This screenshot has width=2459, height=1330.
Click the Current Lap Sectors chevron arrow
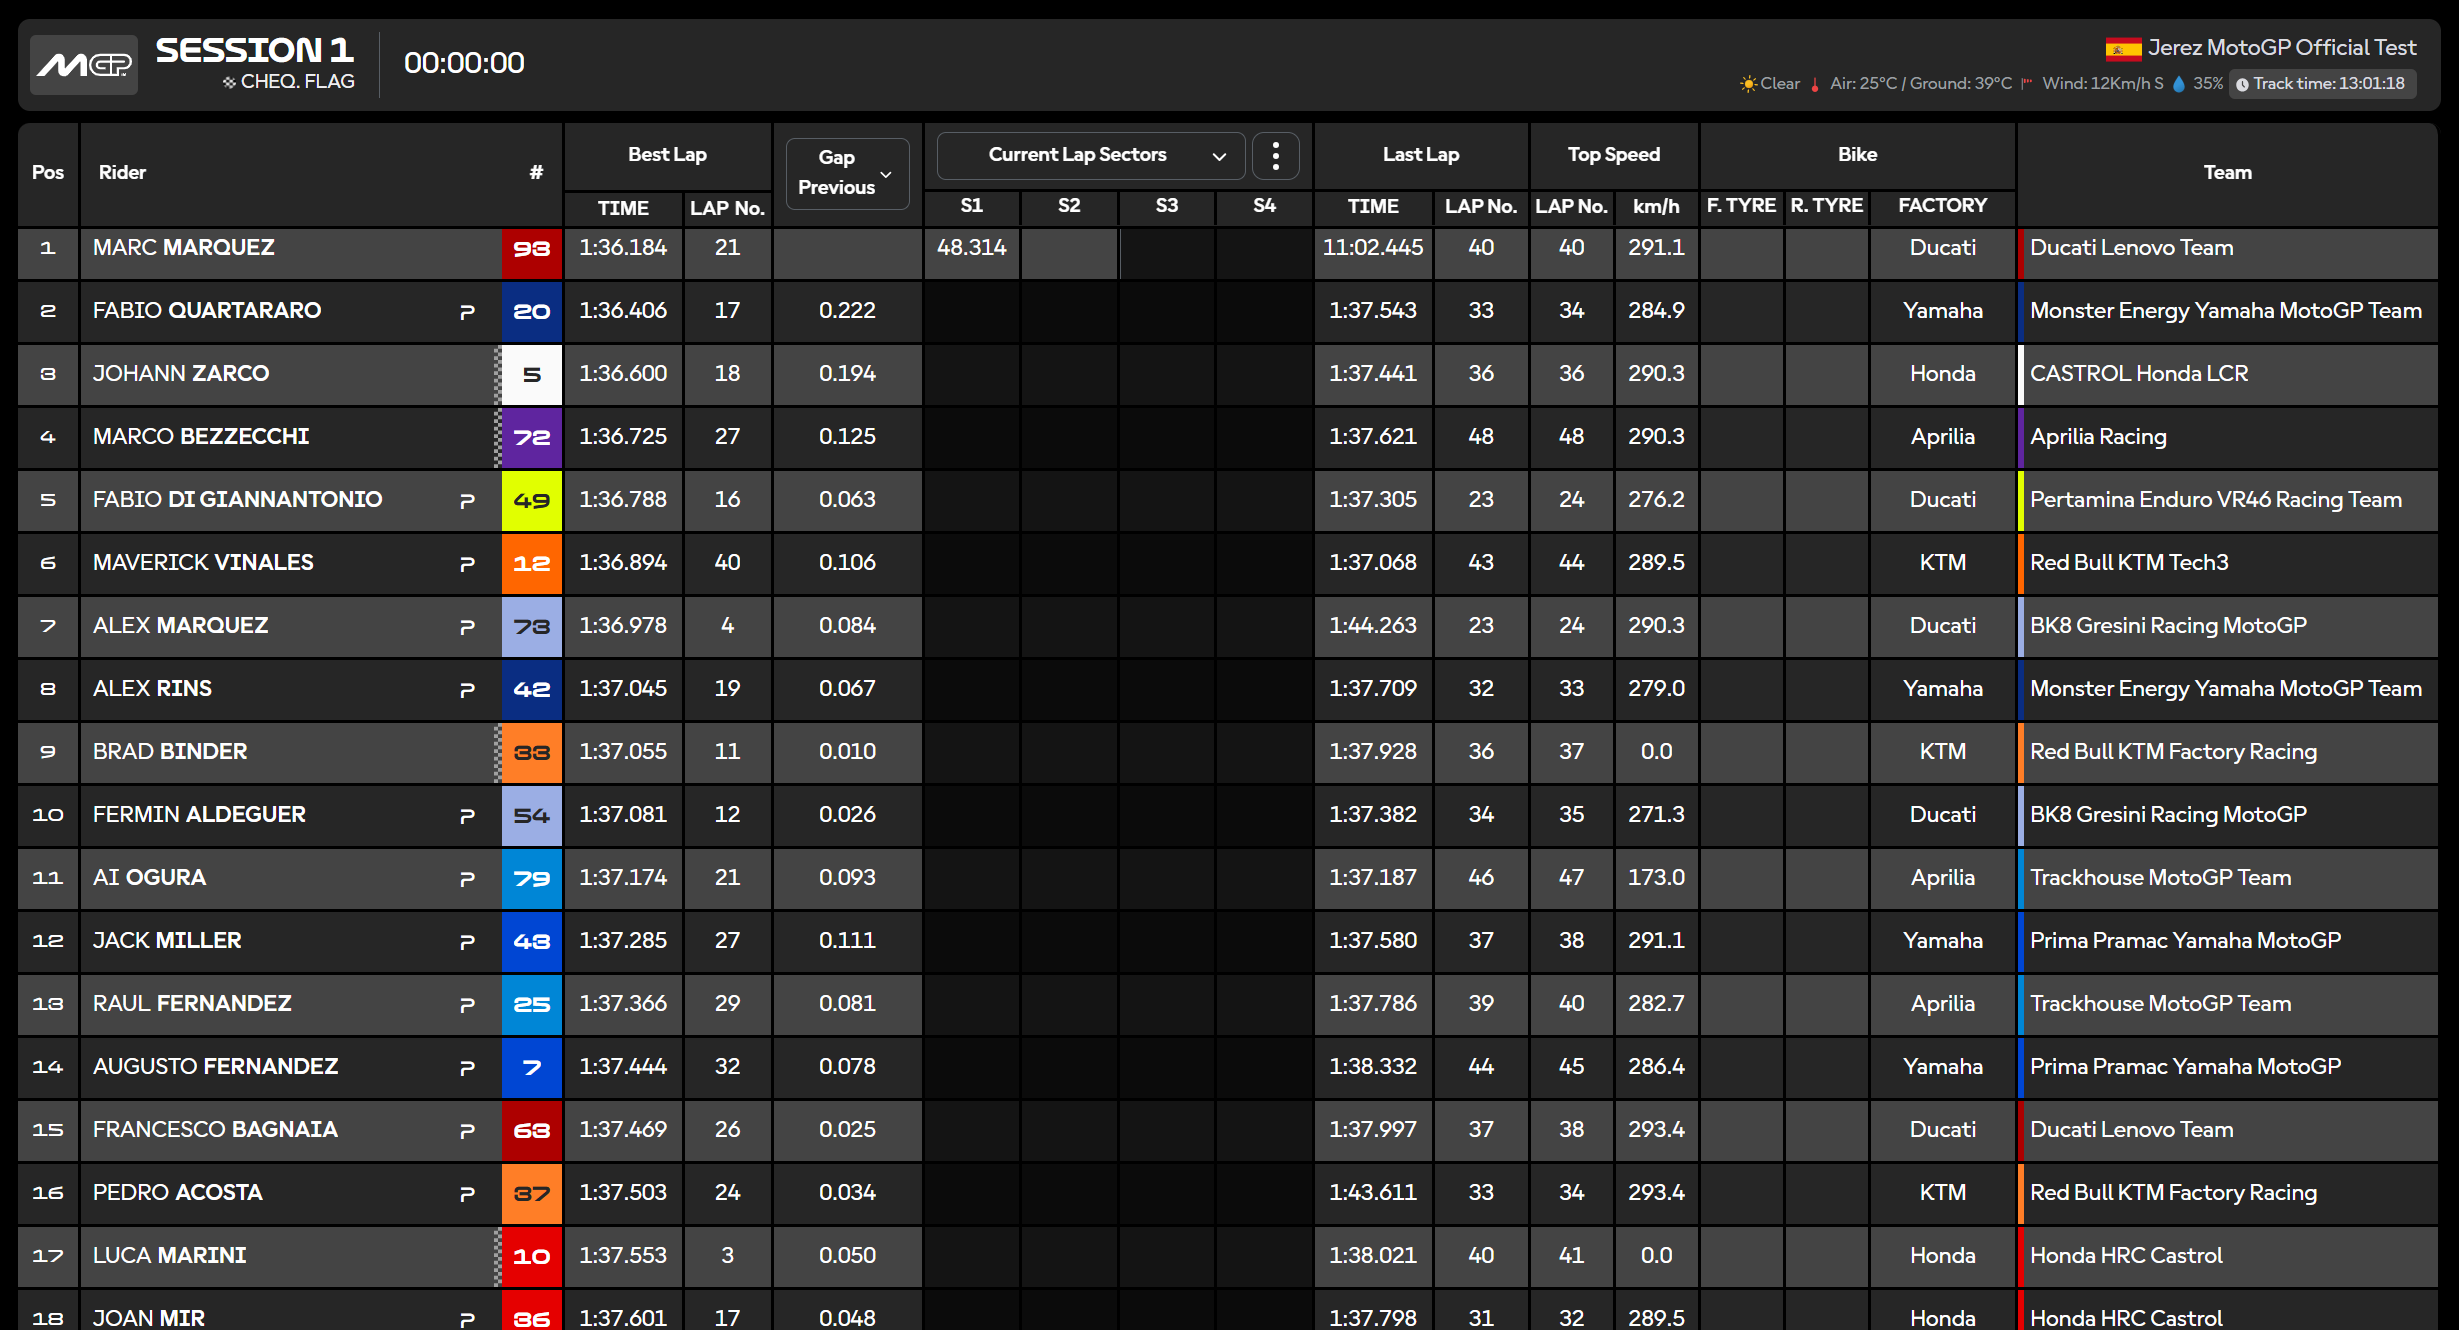coord(1219,156)
